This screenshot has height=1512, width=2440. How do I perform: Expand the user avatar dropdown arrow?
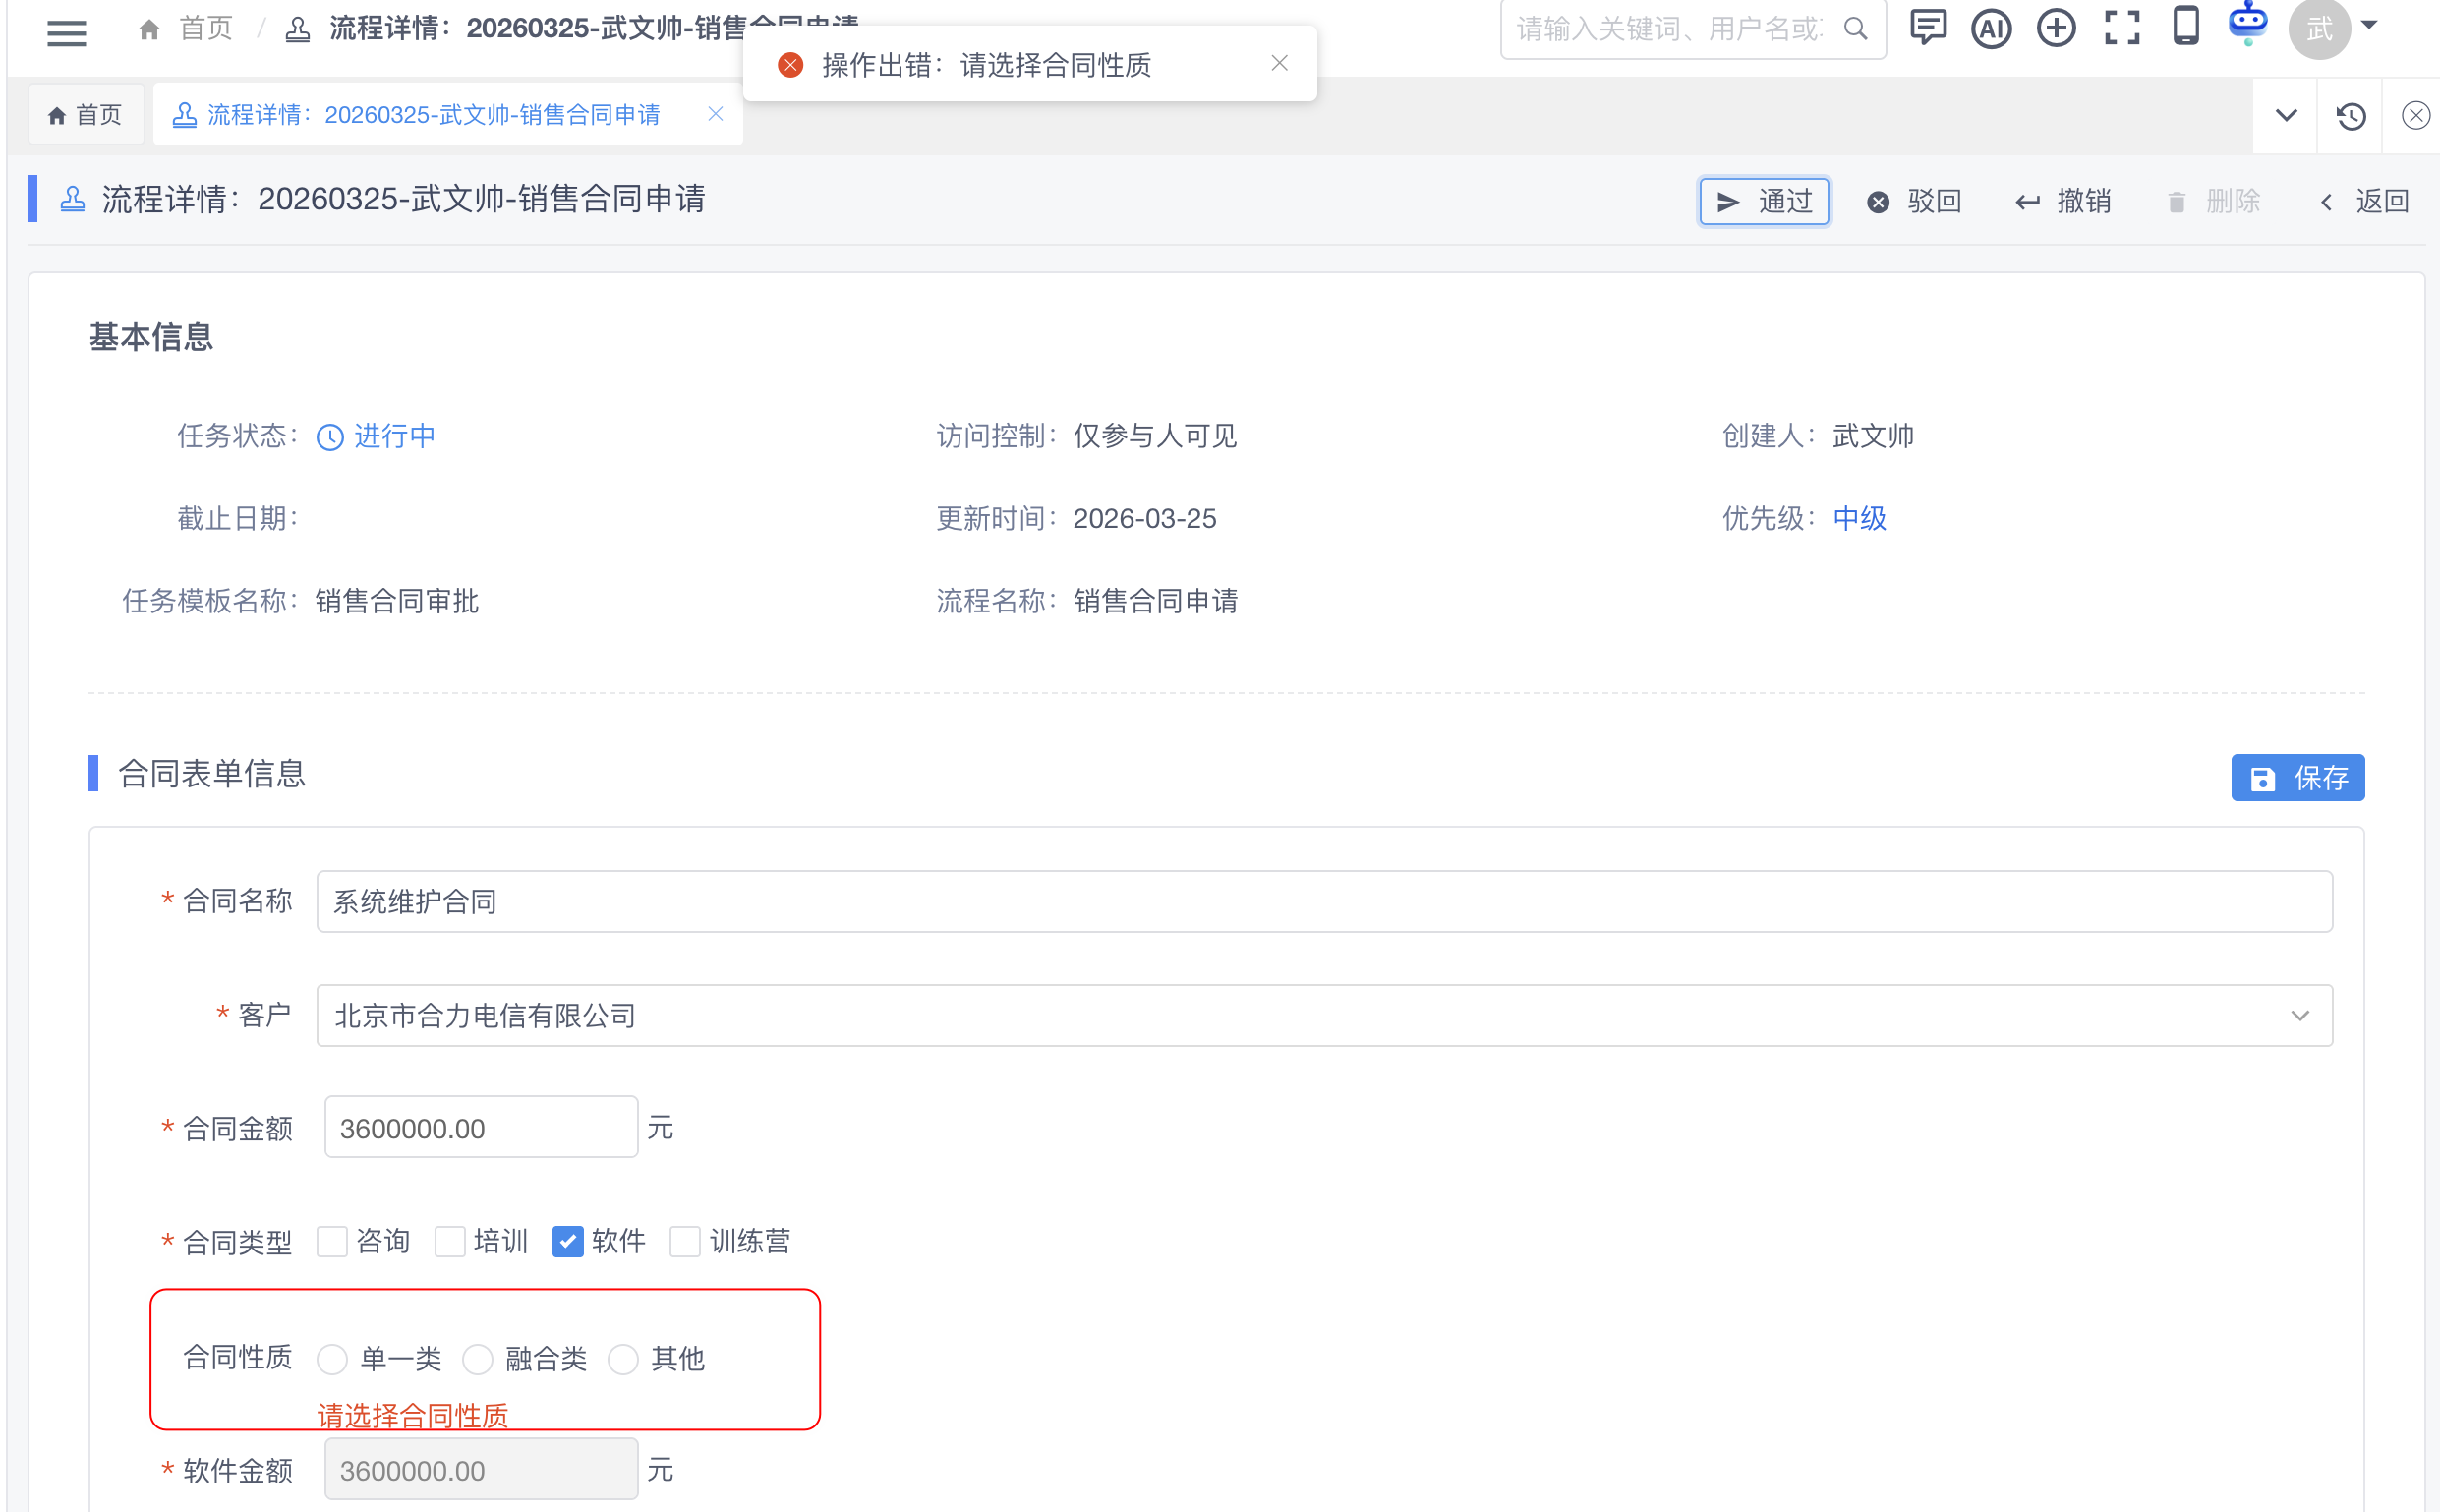pos(2369,26)
